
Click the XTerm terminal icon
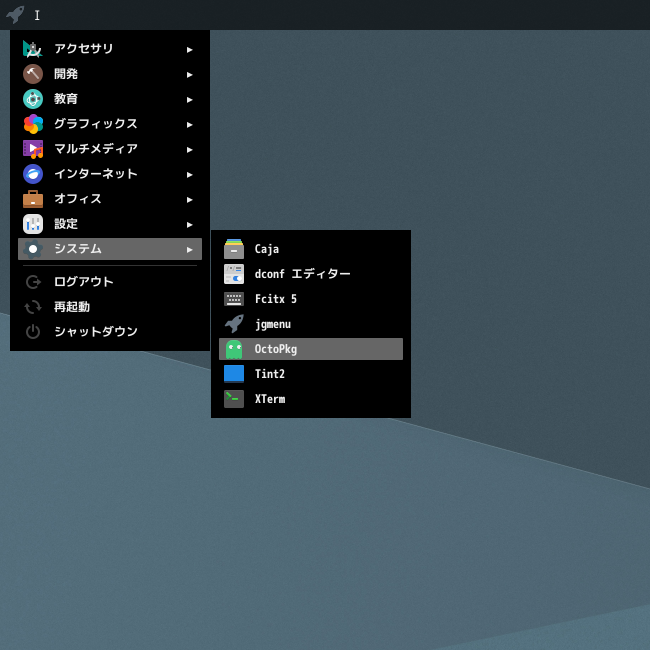tap(234, 399)
